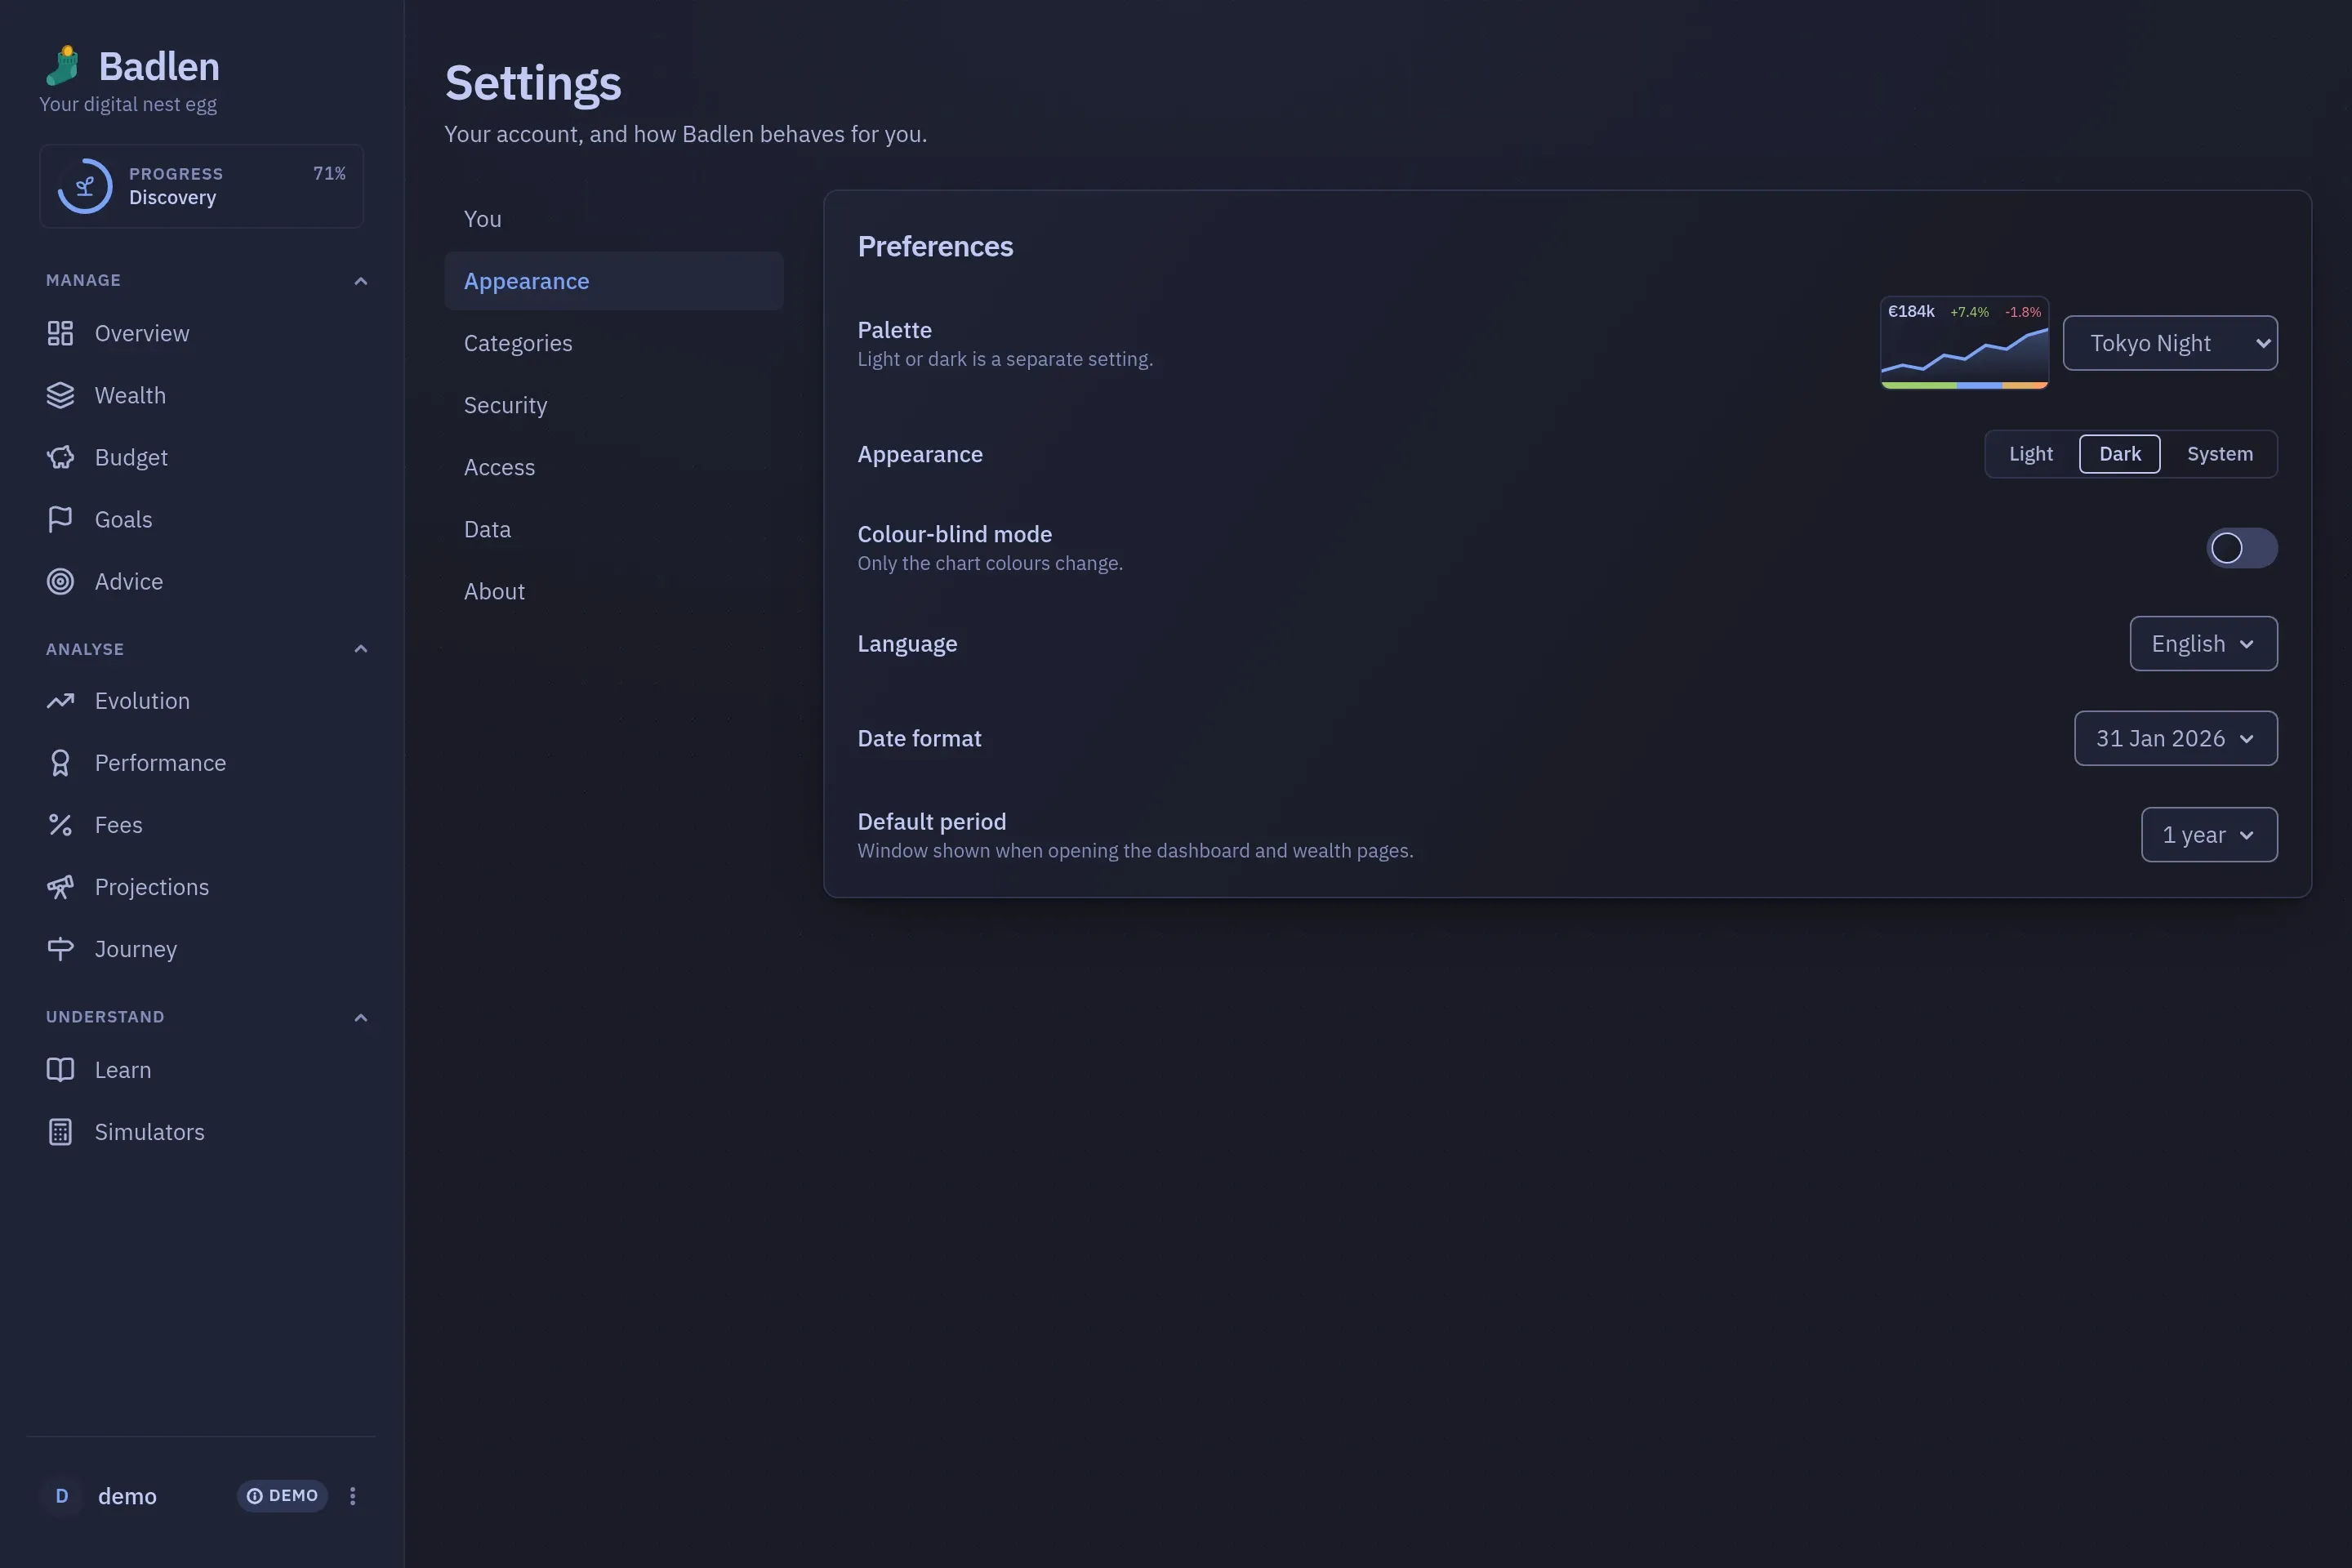Click the Settings page title
Screen dimensions: 2352x1568
click(x=533, y=83)
